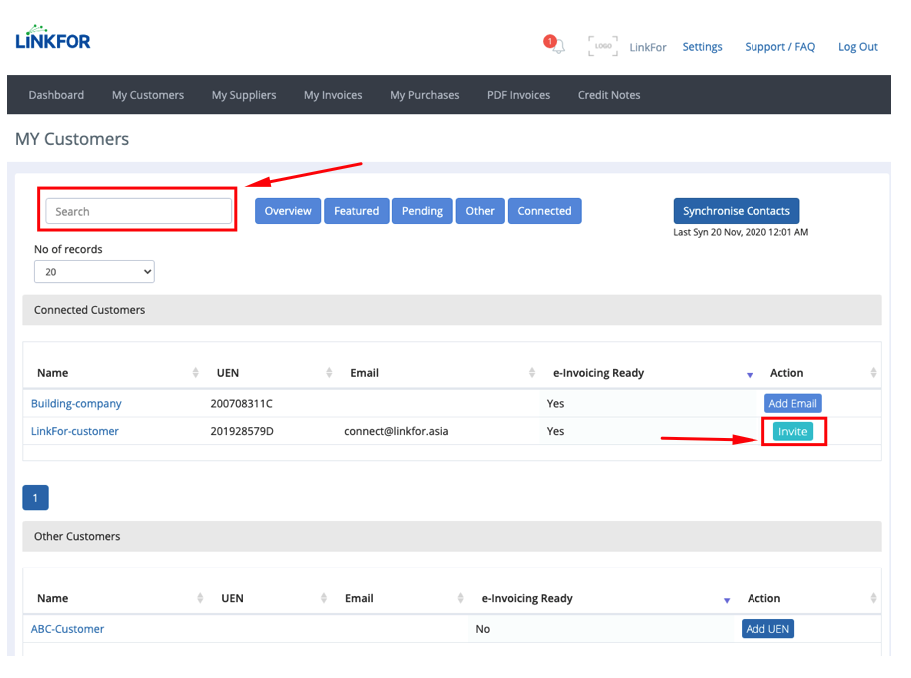Sort Other Customers by UEN column arrows
The image size is (911, 678).
coord(324,598)
